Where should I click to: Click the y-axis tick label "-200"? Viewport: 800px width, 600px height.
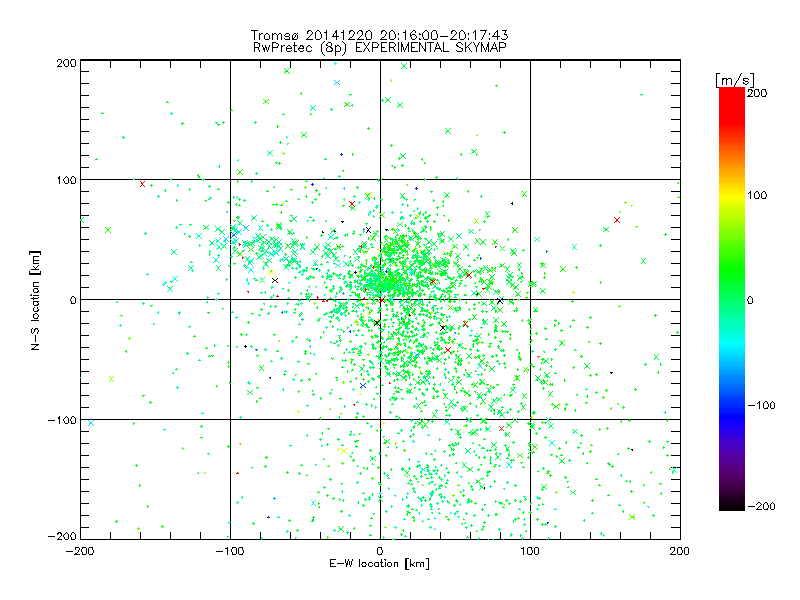click(x=62, y=536)
